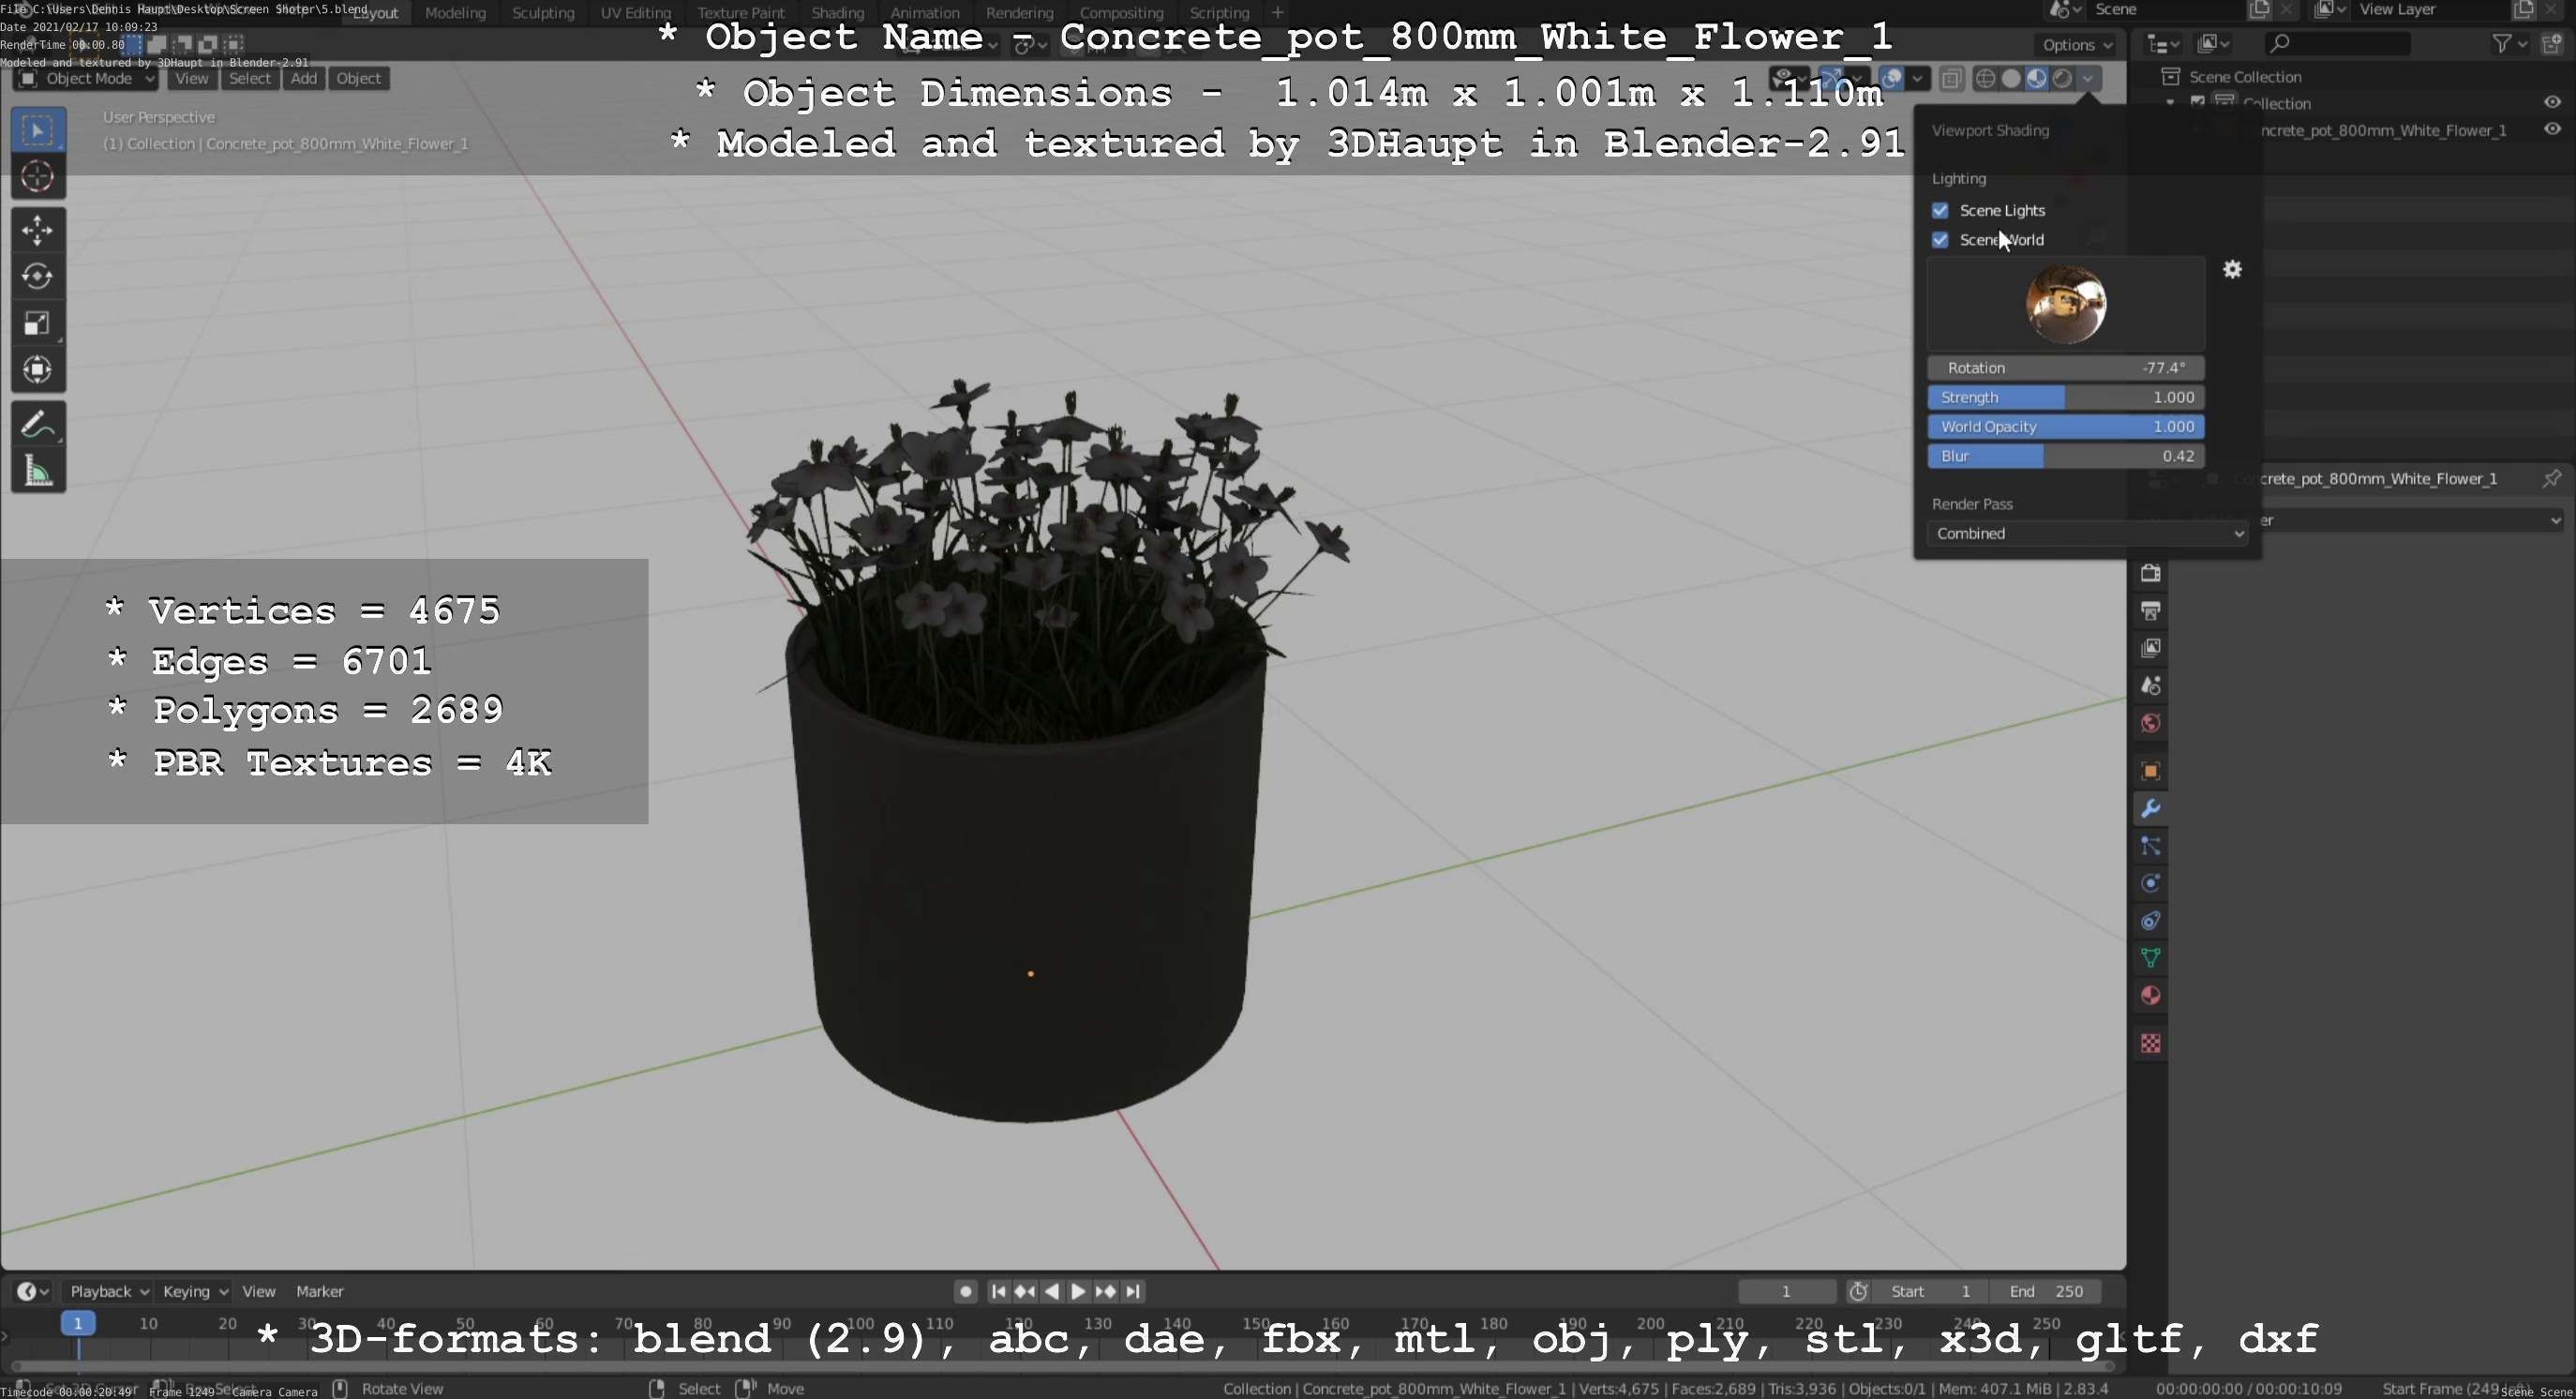Hide Concrete_pot_800mm_White_Flower_1 via eye icon
This screenshot has height=1399, width=2576.
[x=2552, y=129]
